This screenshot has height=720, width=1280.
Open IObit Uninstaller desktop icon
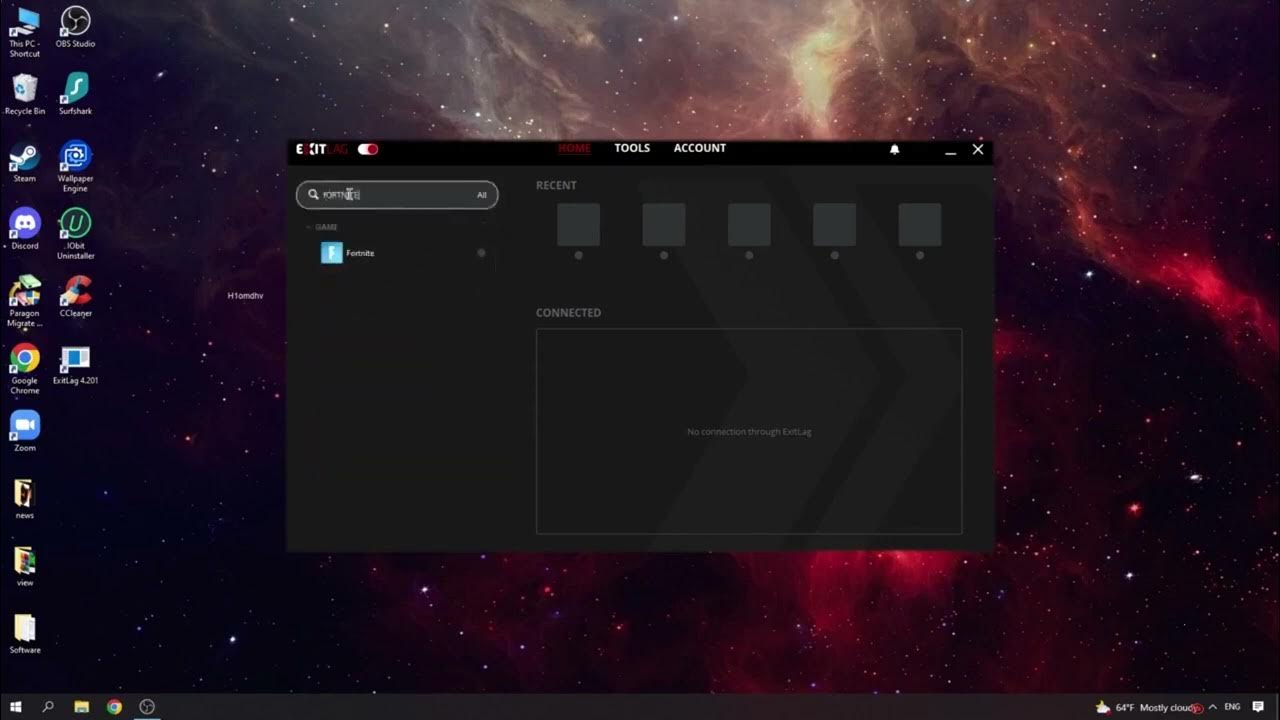tap(75, 234)
